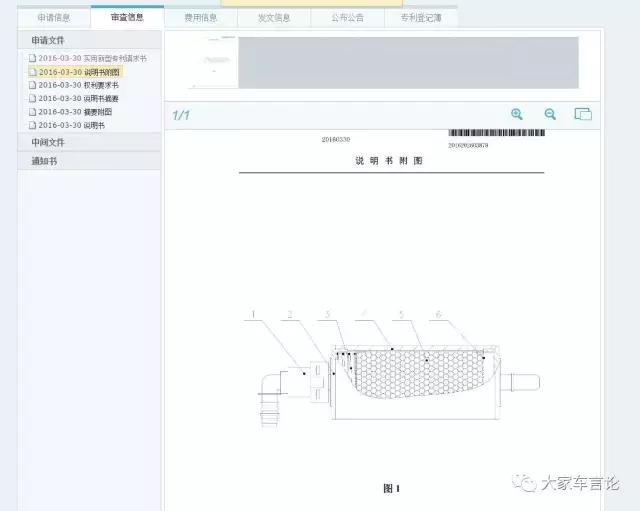640x511 pixels.
Task: Click the 1/1 page indicator
Action: [x=181, y=115]
